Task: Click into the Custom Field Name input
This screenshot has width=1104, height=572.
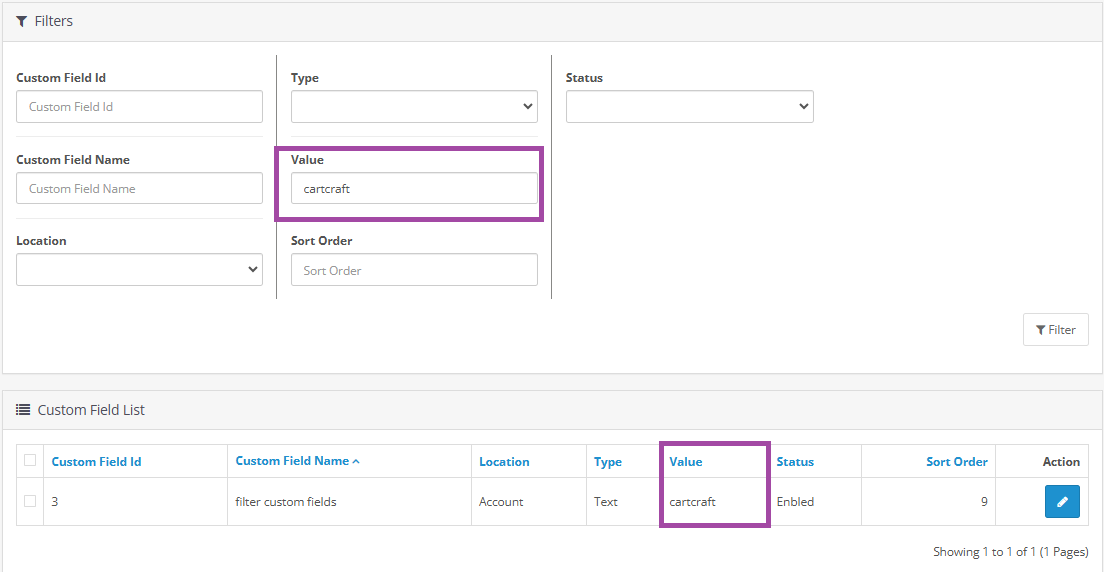Action: tap(139, 188)
